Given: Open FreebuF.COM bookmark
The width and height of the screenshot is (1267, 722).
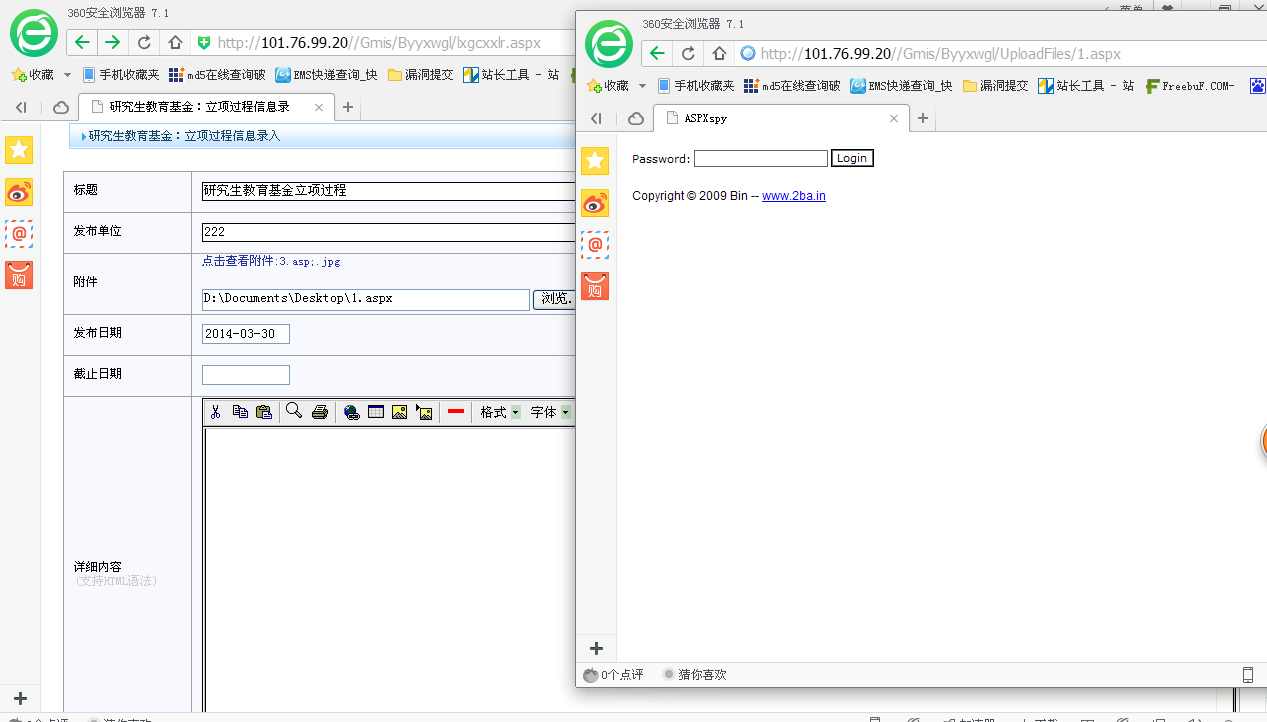Looking at the screenshot, I should tap(1190, 86).
